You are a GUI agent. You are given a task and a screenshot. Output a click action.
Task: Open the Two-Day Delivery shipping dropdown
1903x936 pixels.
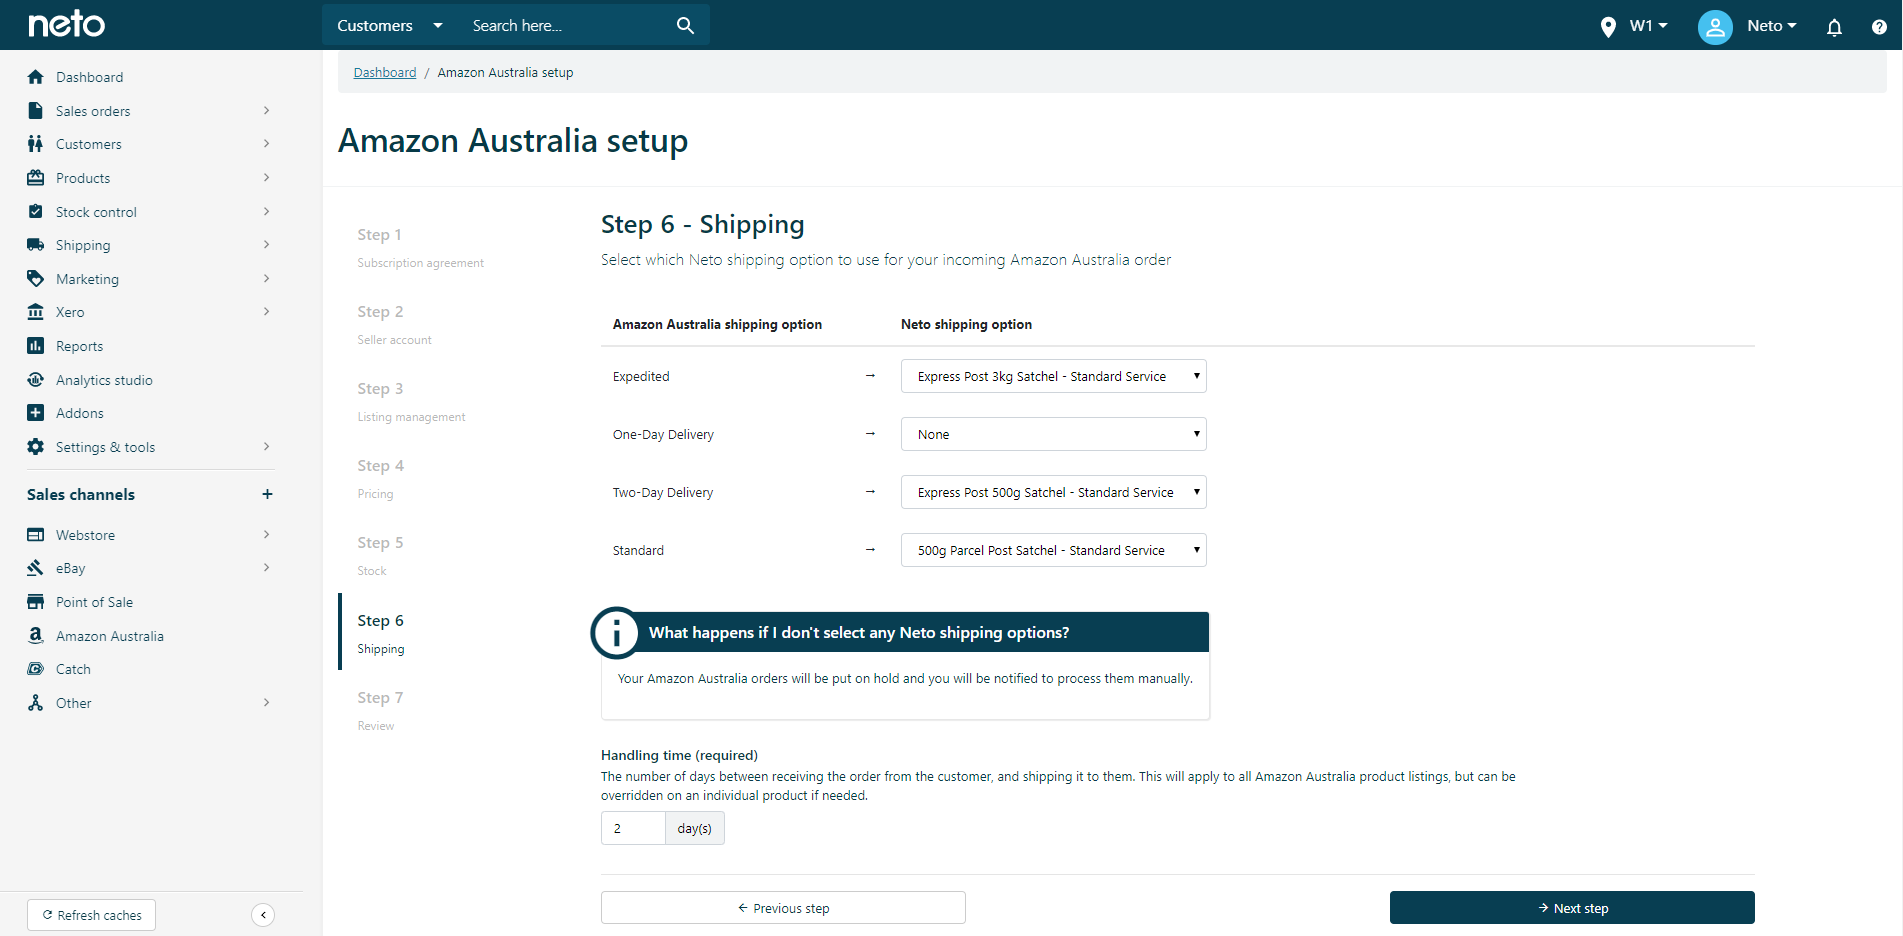pos(1053,492)
